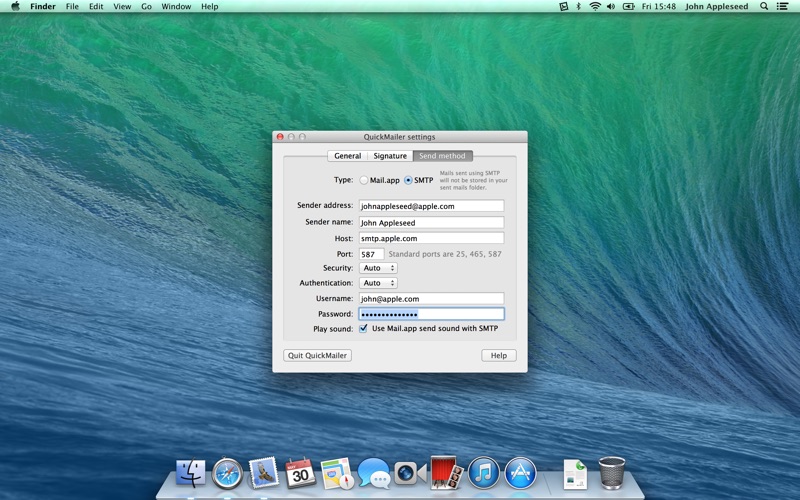Open the App Store Dock icon
This screenshot has height=500, width=800.
[x=520, y=473]
